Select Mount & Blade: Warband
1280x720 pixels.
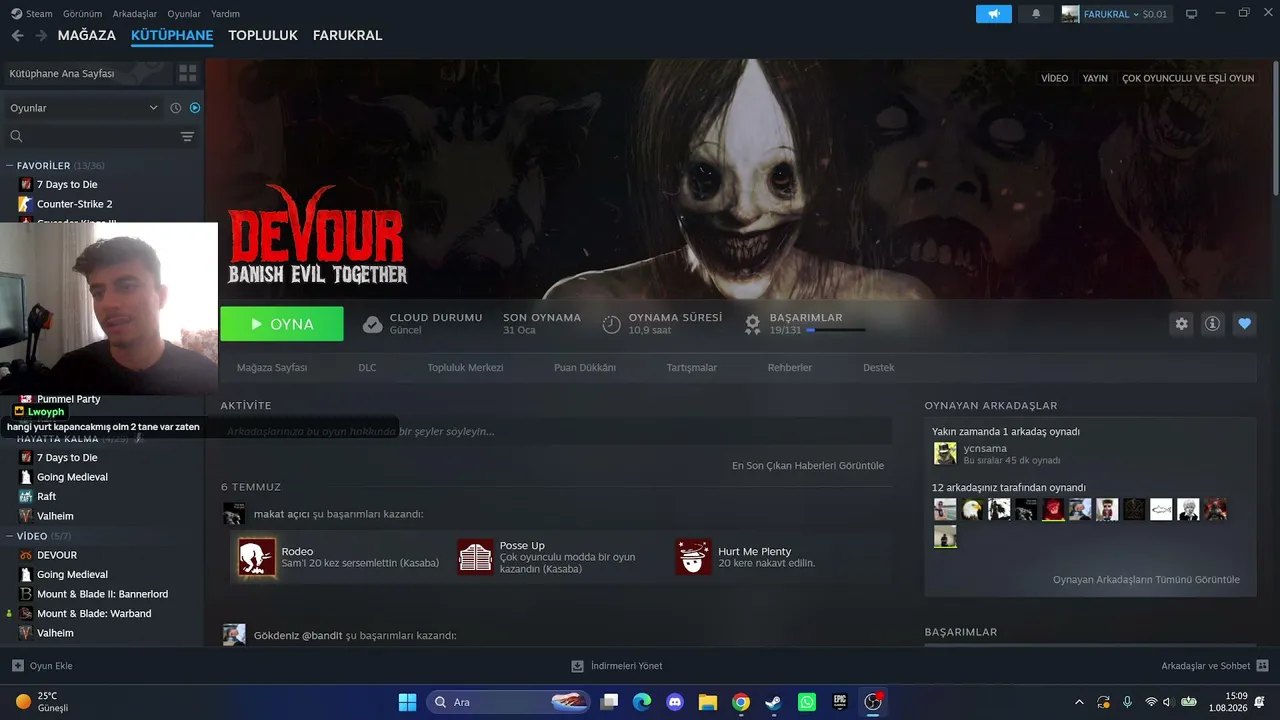tap(94, 613)
